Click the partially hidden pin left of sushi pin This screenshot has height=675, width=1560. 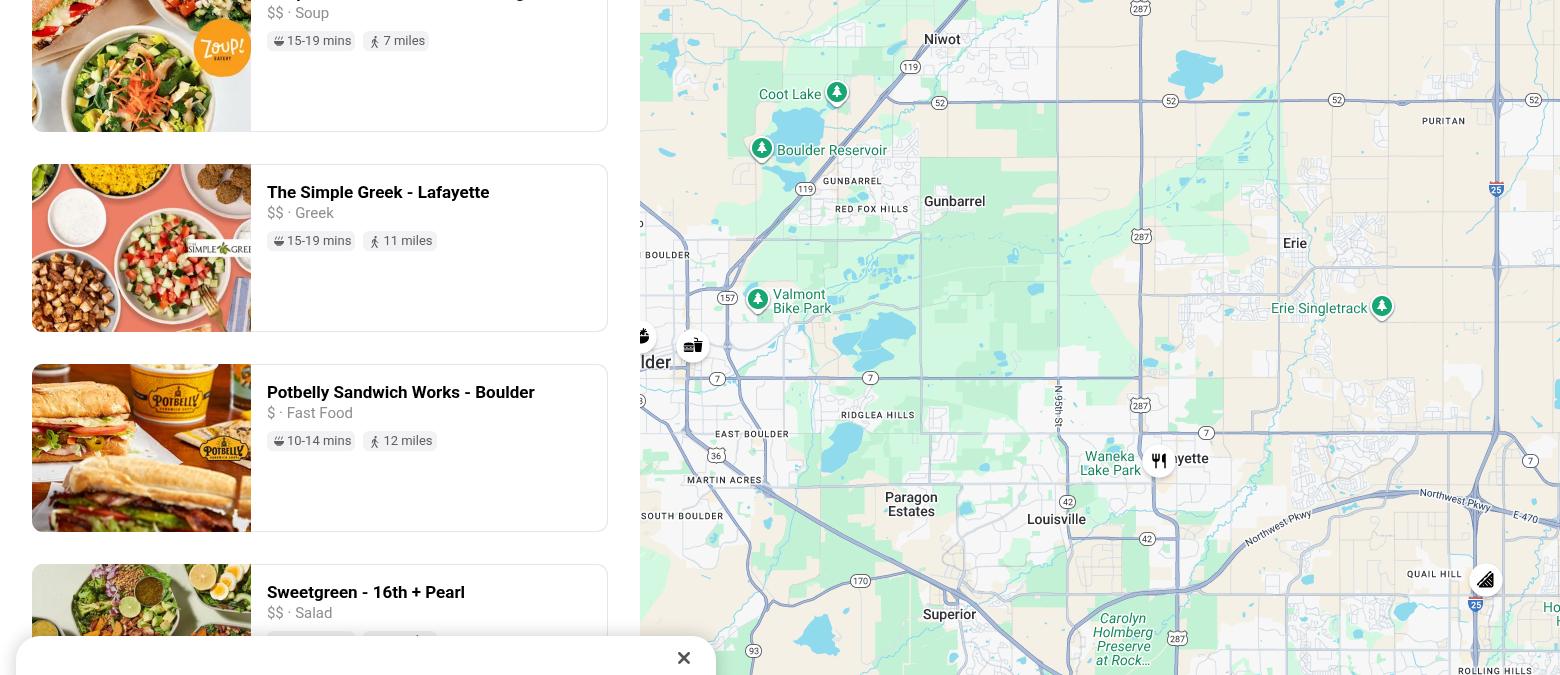[x=645, y=336]
